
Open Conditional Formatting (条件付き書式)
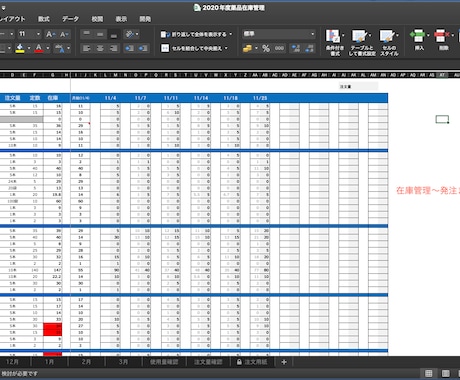coord(335,42)
